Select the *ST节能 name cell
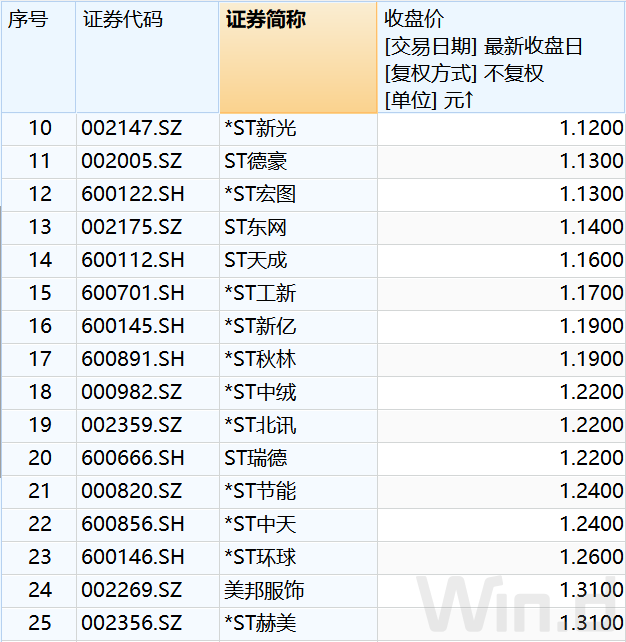 [x=298, y=491]
